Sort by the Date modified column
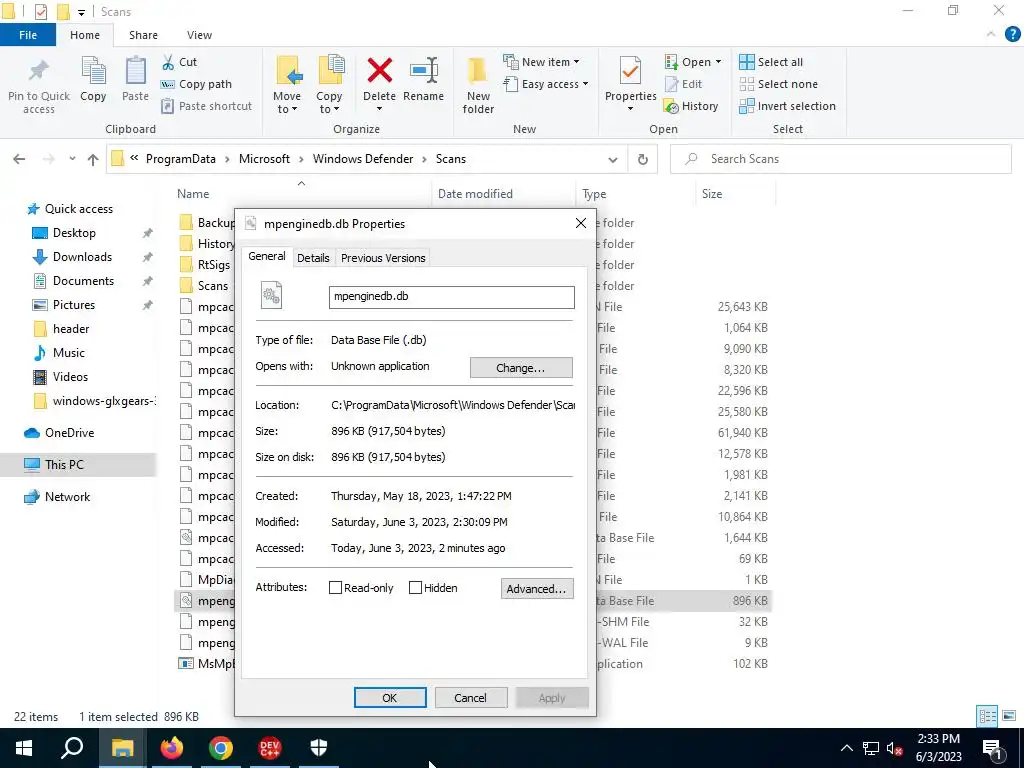Screen dimensions: 1024x768 (x=475, y=194)
